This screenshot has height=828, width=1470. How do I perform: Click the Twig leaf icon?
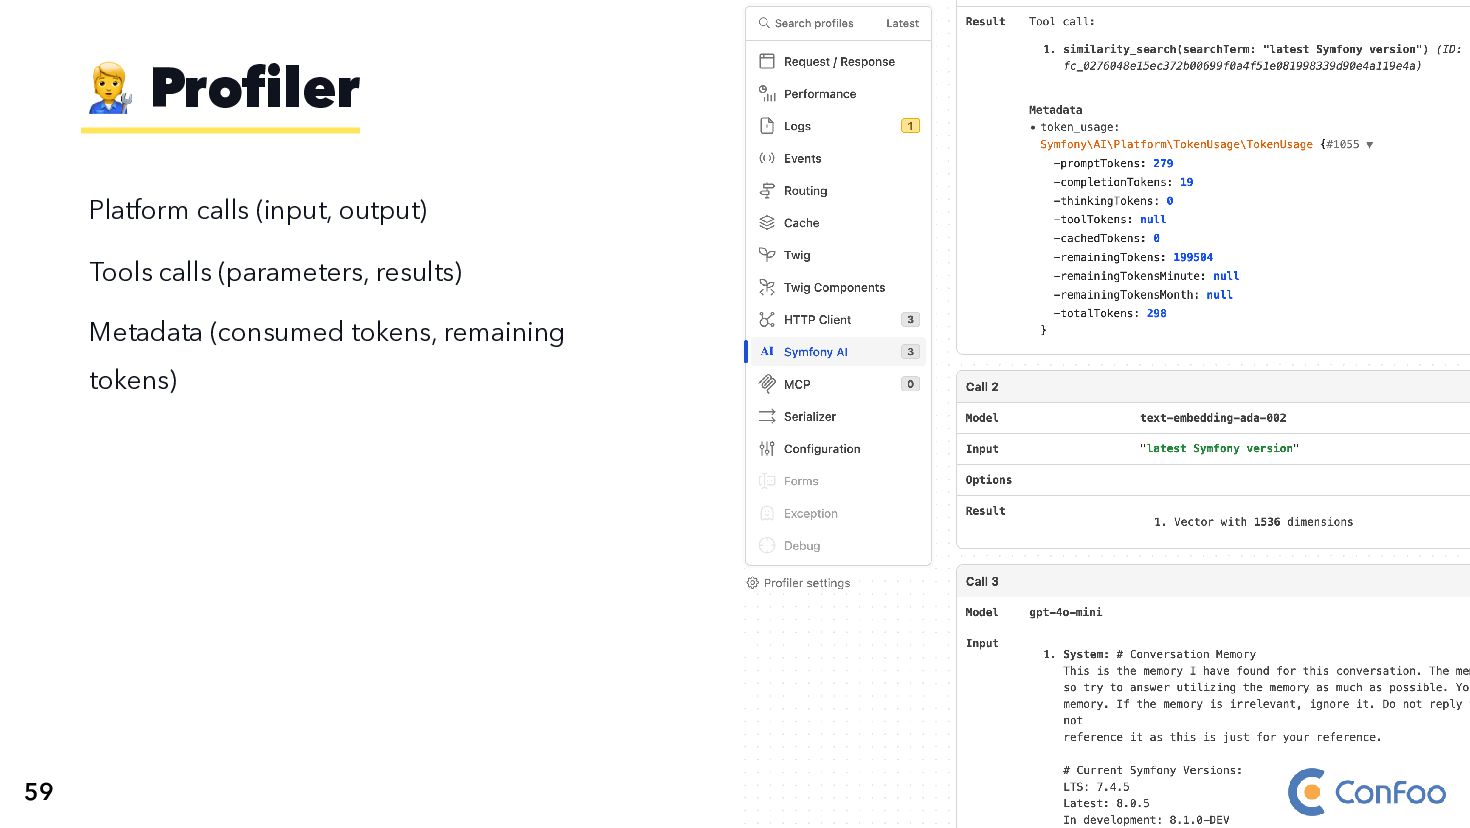[x=767, y=255]
